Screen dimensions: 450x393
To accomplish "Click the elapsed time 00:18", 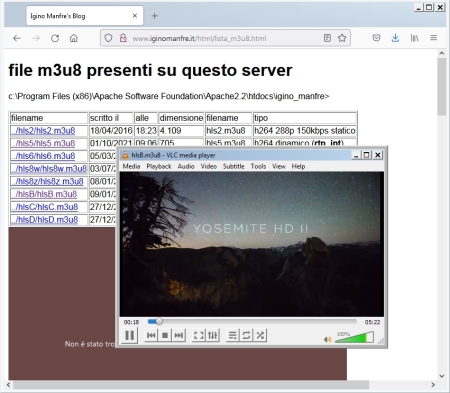I will click(131, 322).
